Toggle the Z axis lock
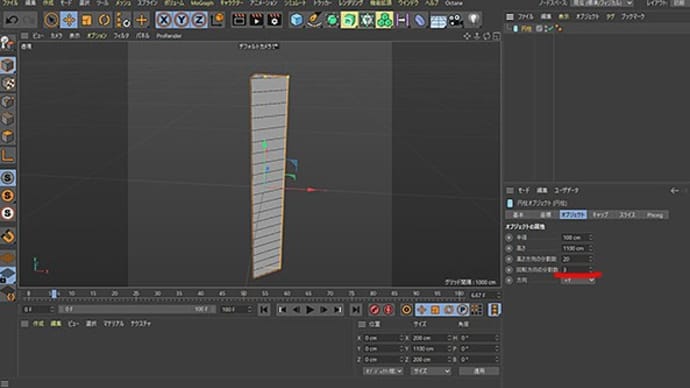Viewport: 690px width, 388px height. [x=199, y=20]
